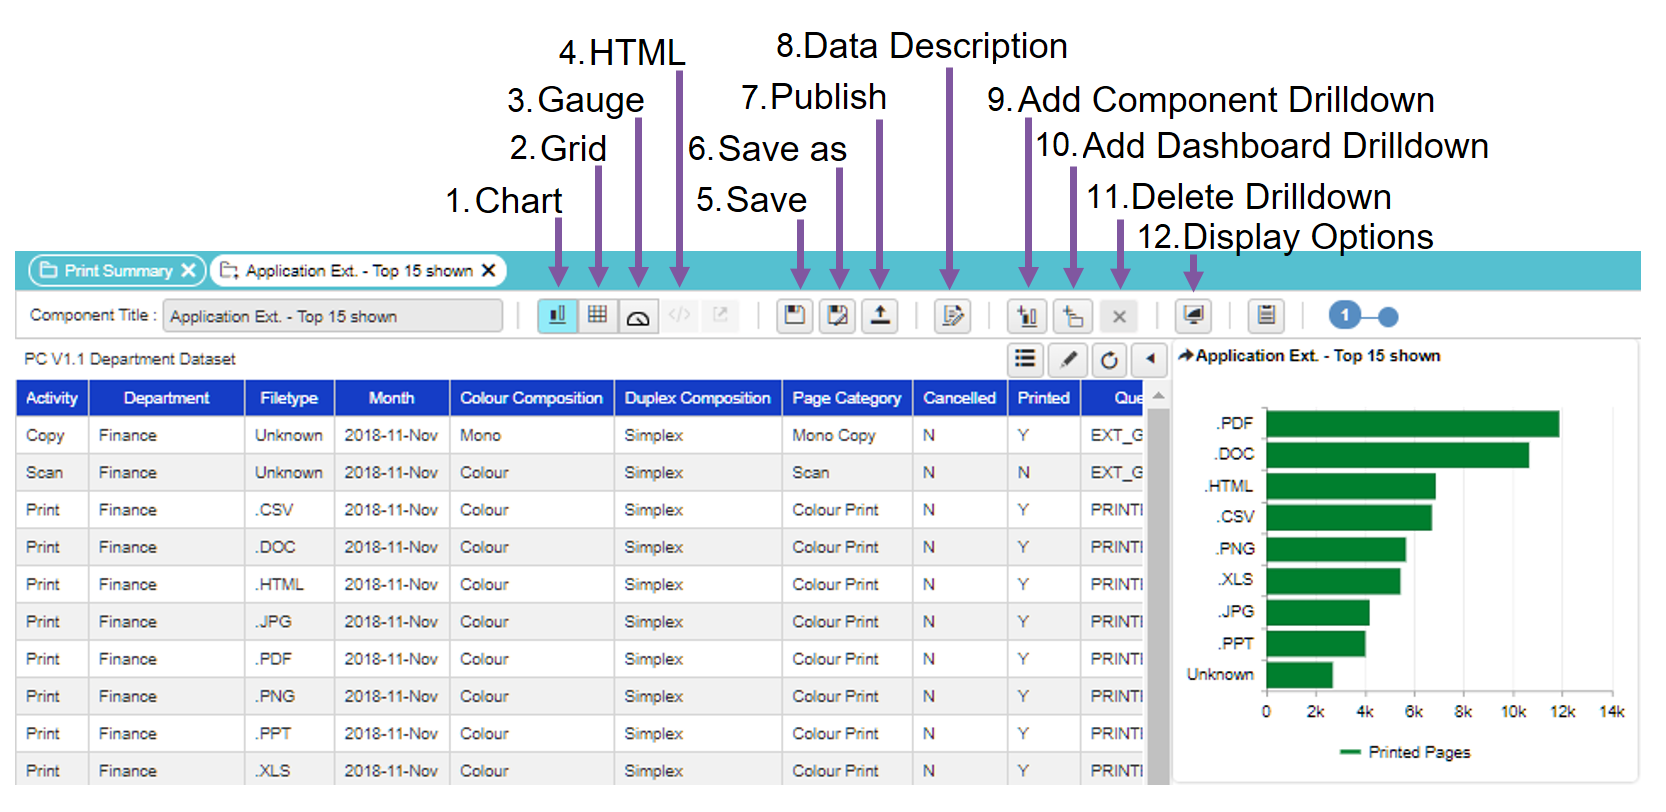The image size is (1666, 812).
Task: Click the end dot of step slider
Action: click(1388, 317)
